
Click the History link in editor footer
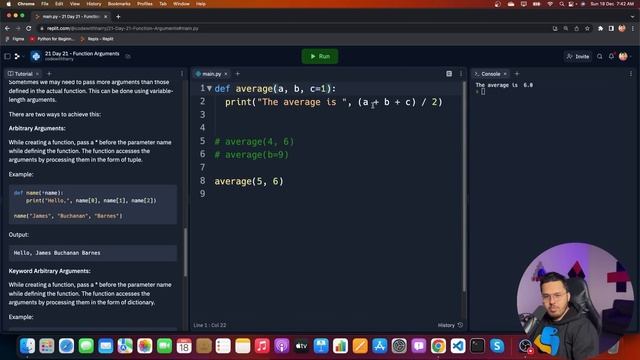(450, 325)
